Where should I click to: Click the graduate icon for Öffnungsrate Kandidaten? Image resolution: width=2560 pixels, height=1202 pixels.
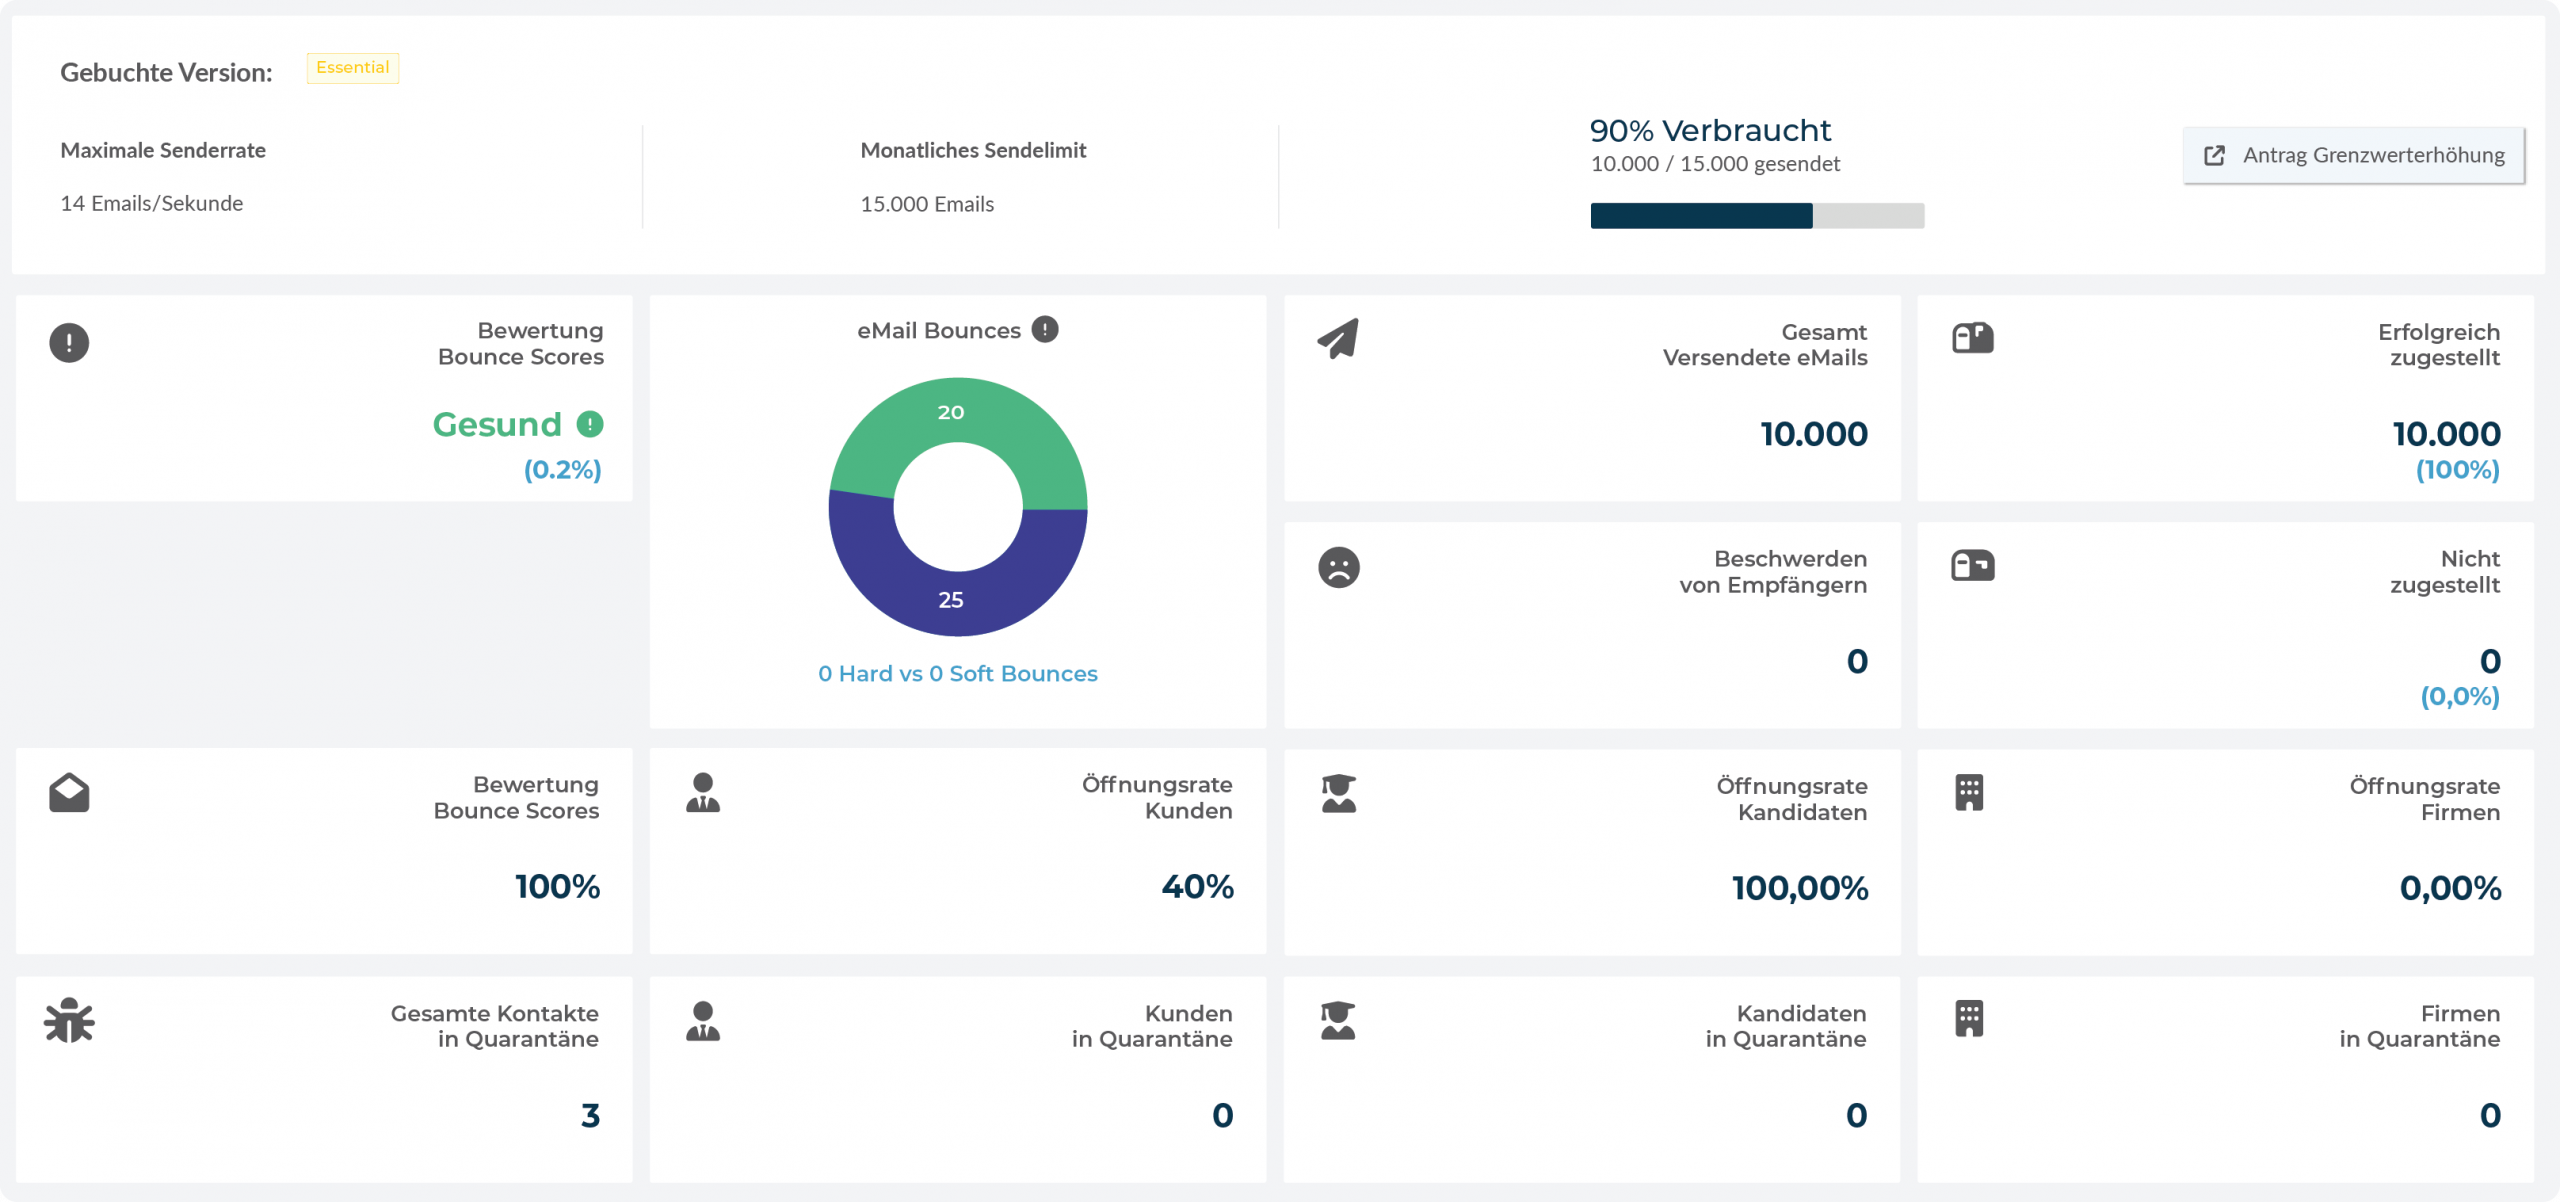[x=1338, y=794]
